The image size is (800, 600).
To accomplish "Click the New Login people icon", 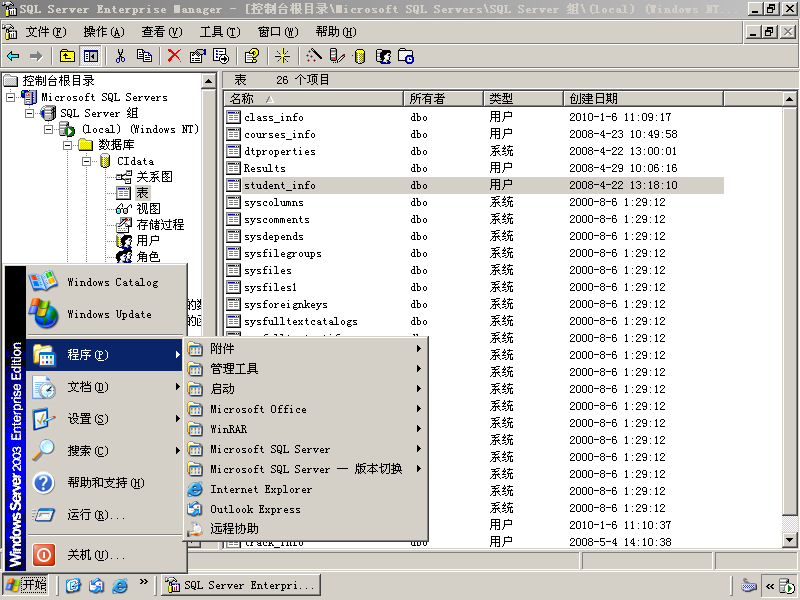I will (383, 56).
